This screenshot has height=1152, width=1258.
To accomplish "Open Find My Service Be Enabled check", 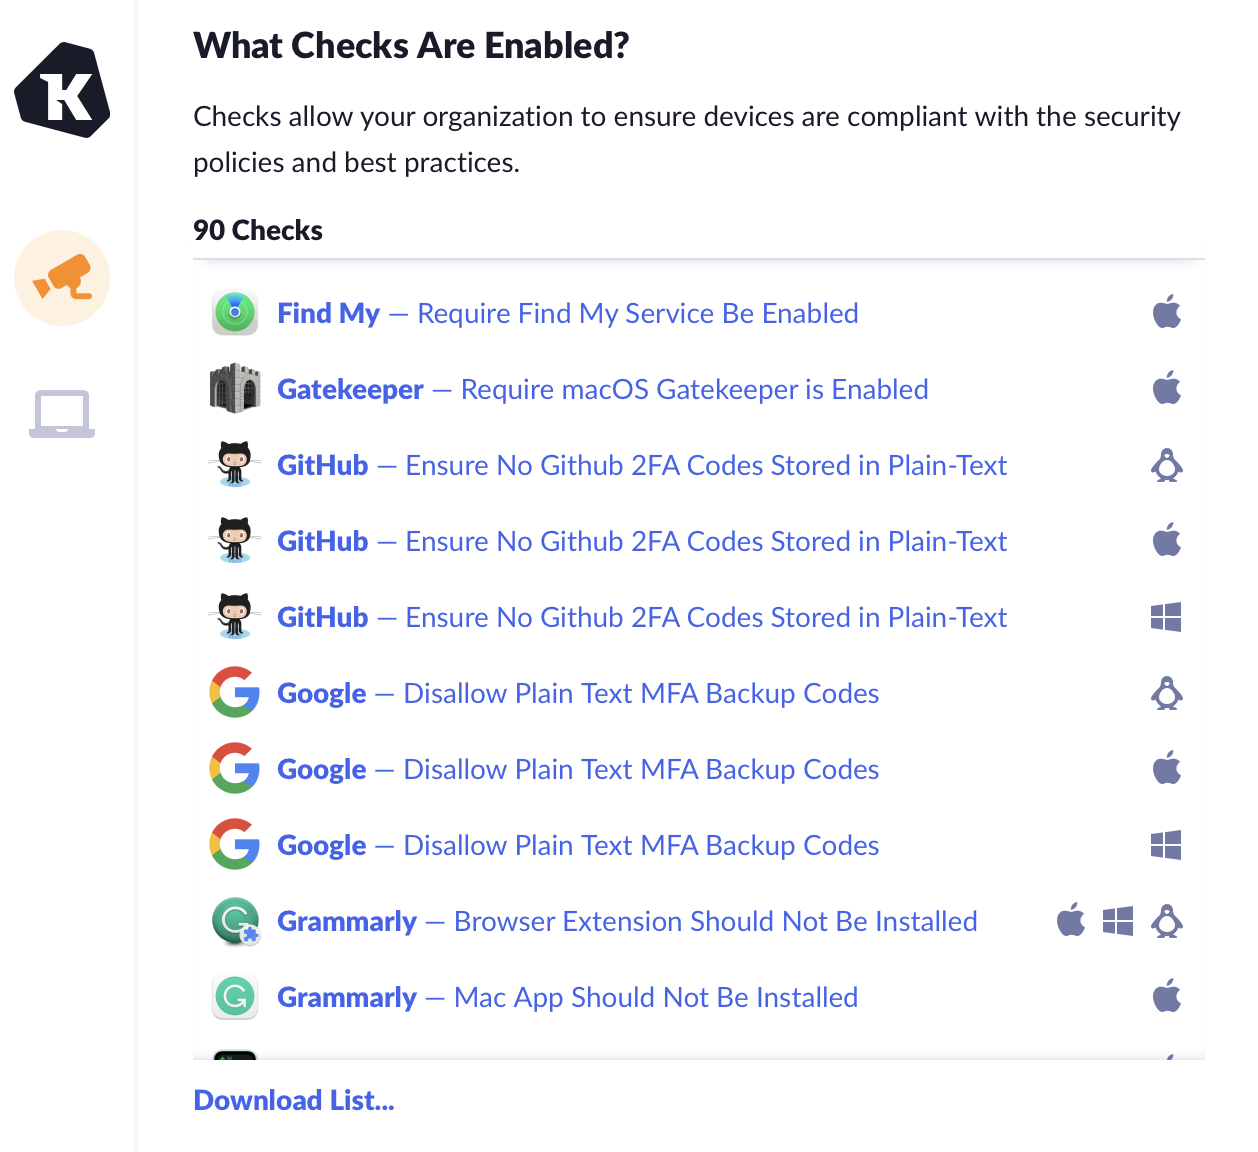I will point(567,314).
